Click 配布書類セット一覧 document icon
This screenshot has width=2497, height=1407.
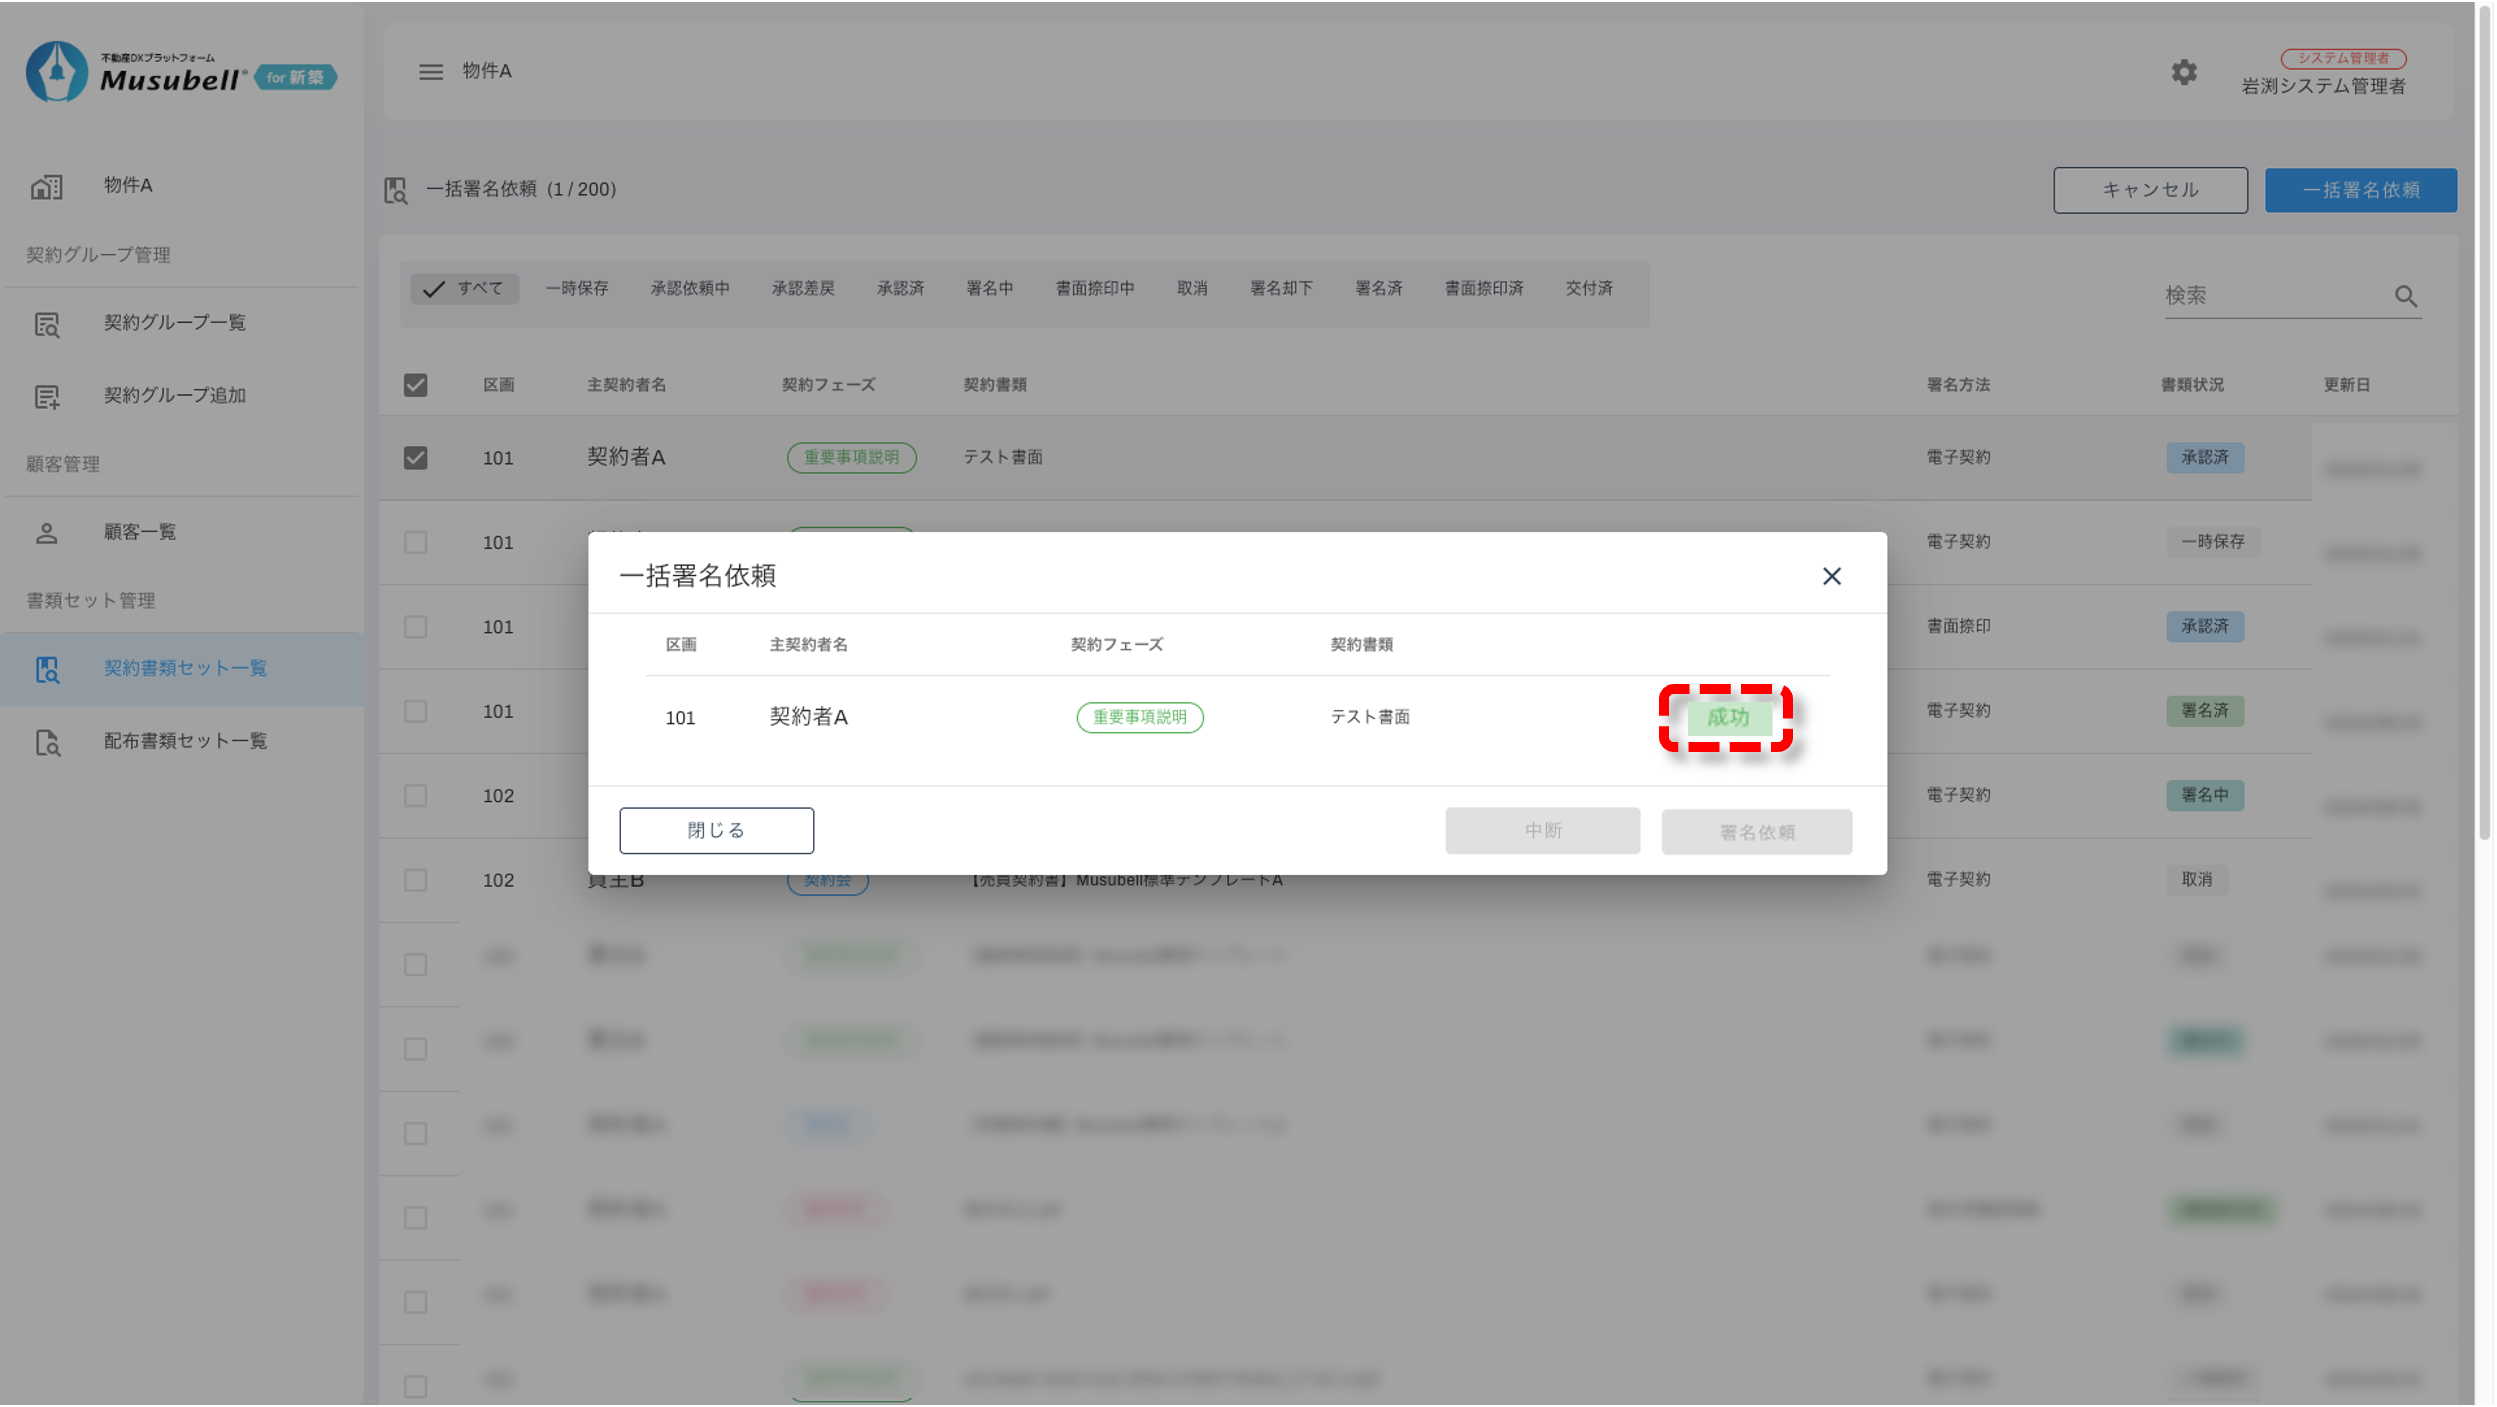[46, 742]
